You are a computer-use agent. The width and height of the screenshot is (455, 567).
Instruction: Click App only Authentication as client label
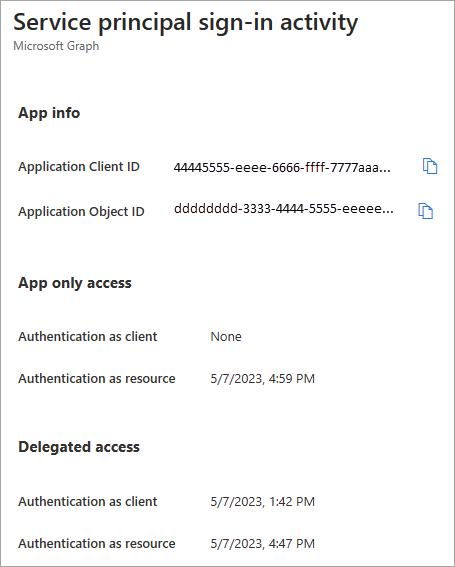pyautogui.click(x=88, y=337)
